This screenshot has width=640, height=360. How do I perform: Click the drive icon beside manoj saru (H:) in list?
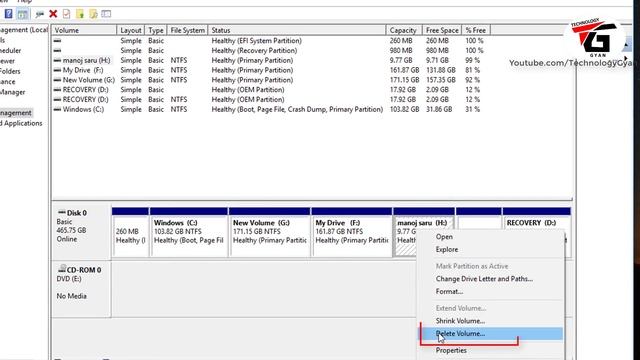tap(58, 60)
